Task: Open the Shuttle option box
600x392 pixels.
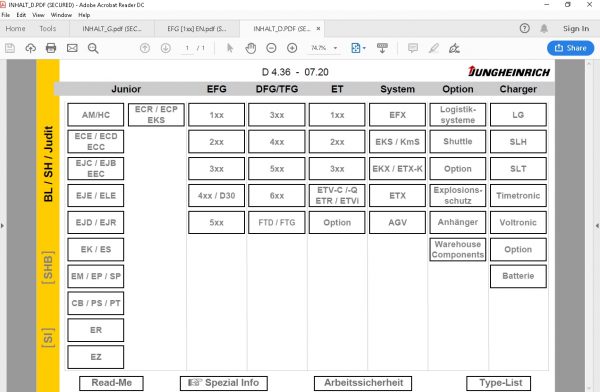Action: [x=458, y=141]
